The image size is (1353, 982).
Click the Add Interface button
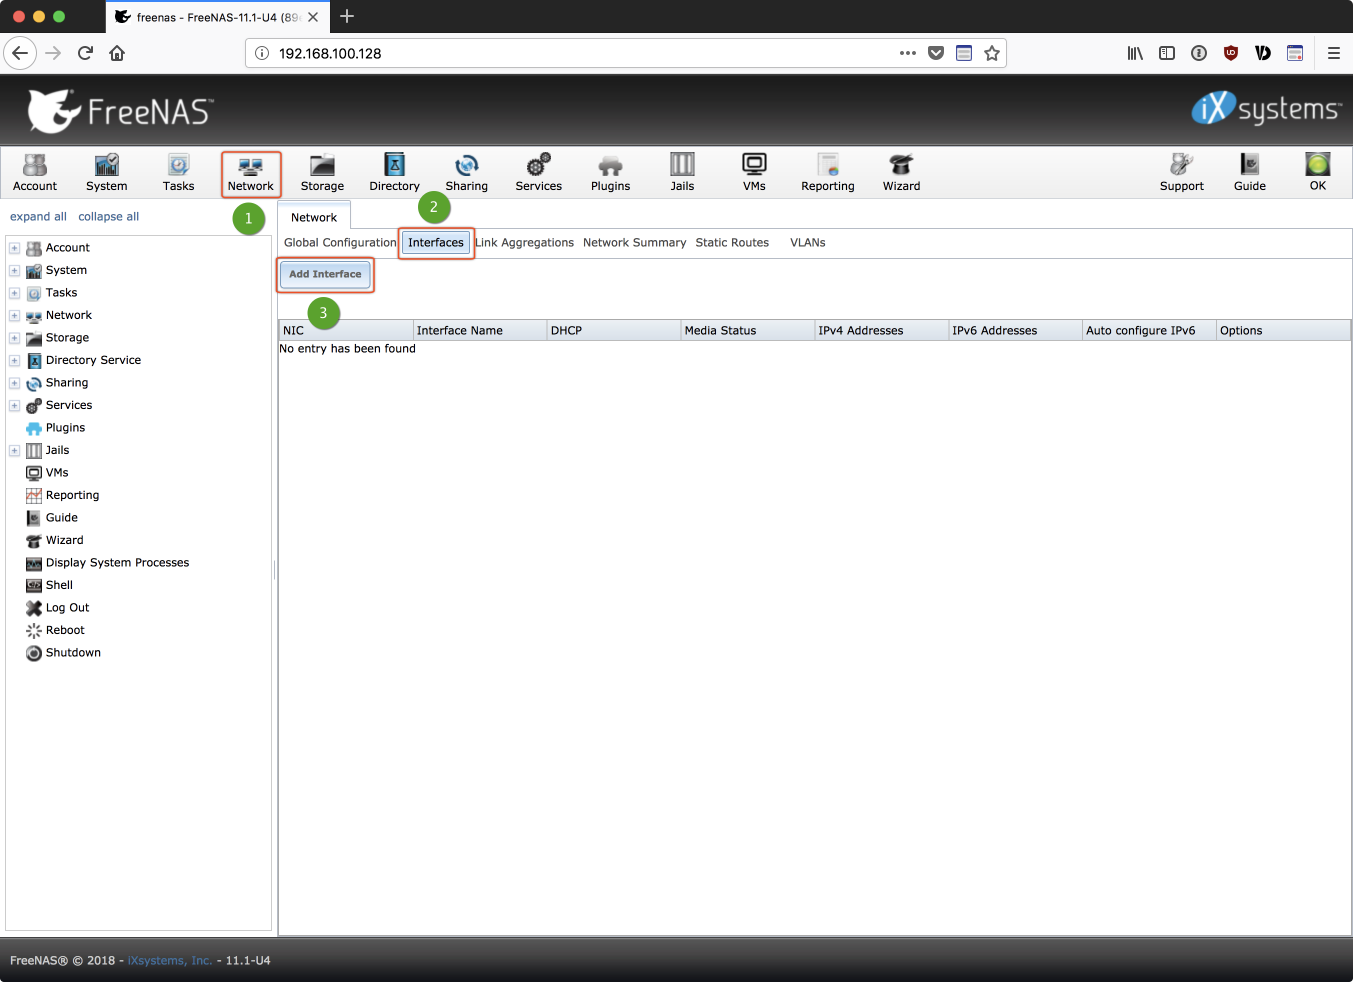tap(325, 274)
